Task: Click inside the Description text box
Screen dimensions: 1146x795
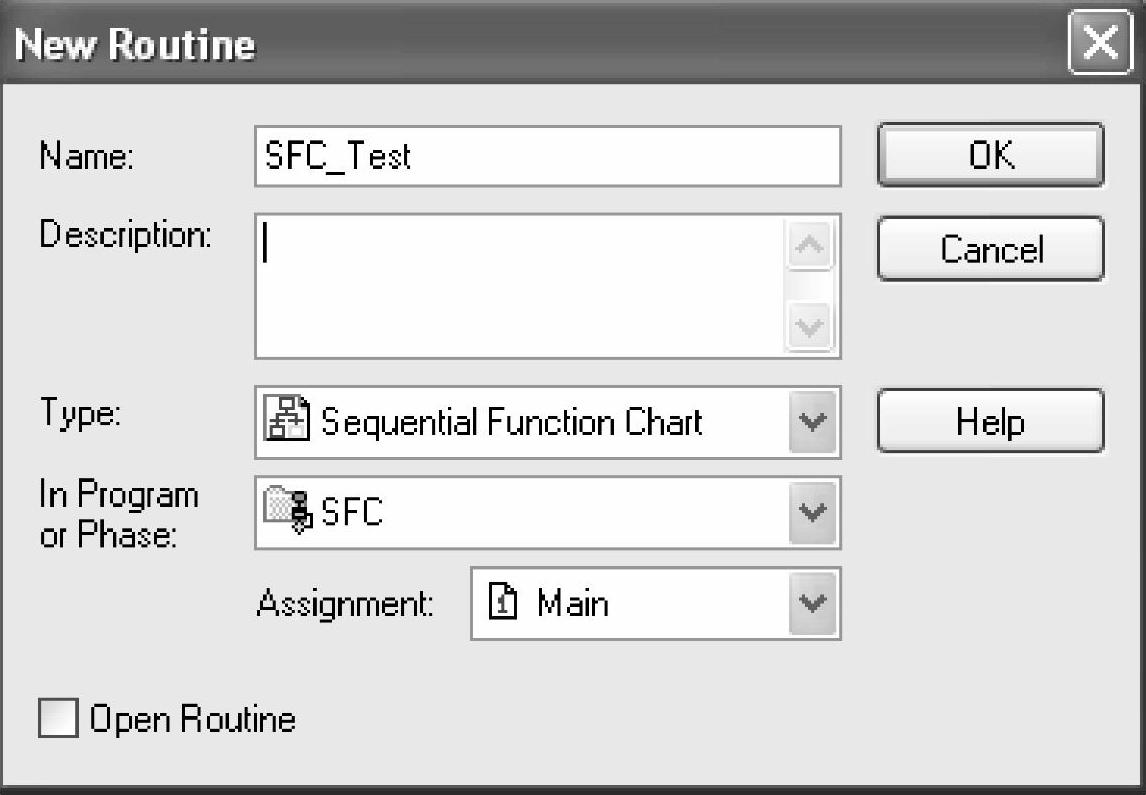Action: click(520, 286)
